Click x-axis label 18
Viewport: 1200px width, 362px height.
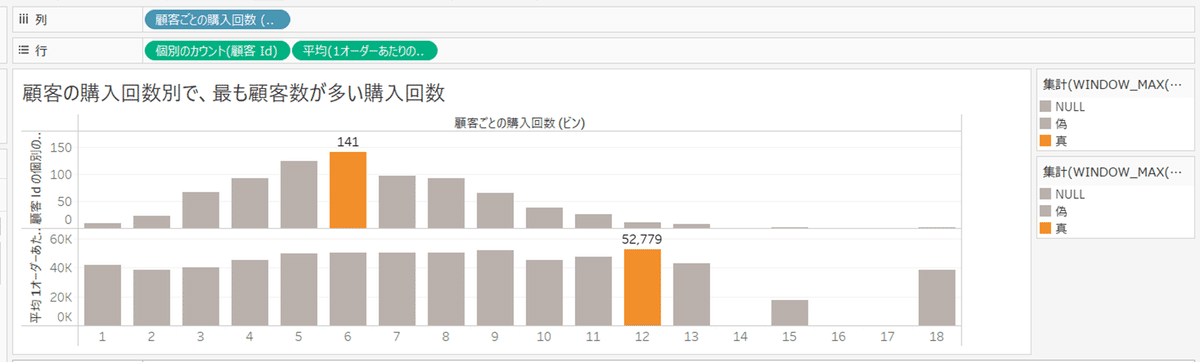[x=937, y=337]
